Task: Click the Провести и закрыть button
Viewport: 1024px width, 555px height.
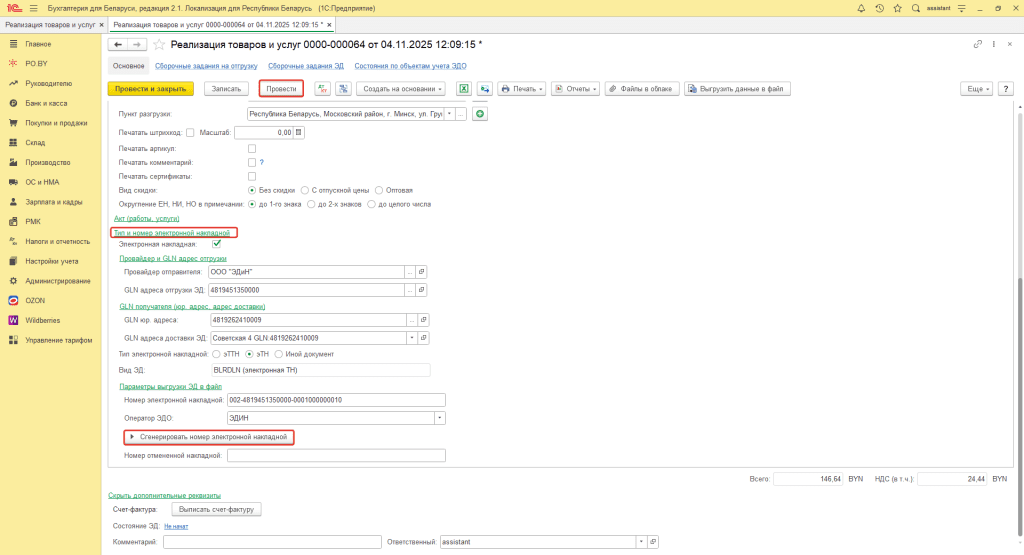Action: 150,89
